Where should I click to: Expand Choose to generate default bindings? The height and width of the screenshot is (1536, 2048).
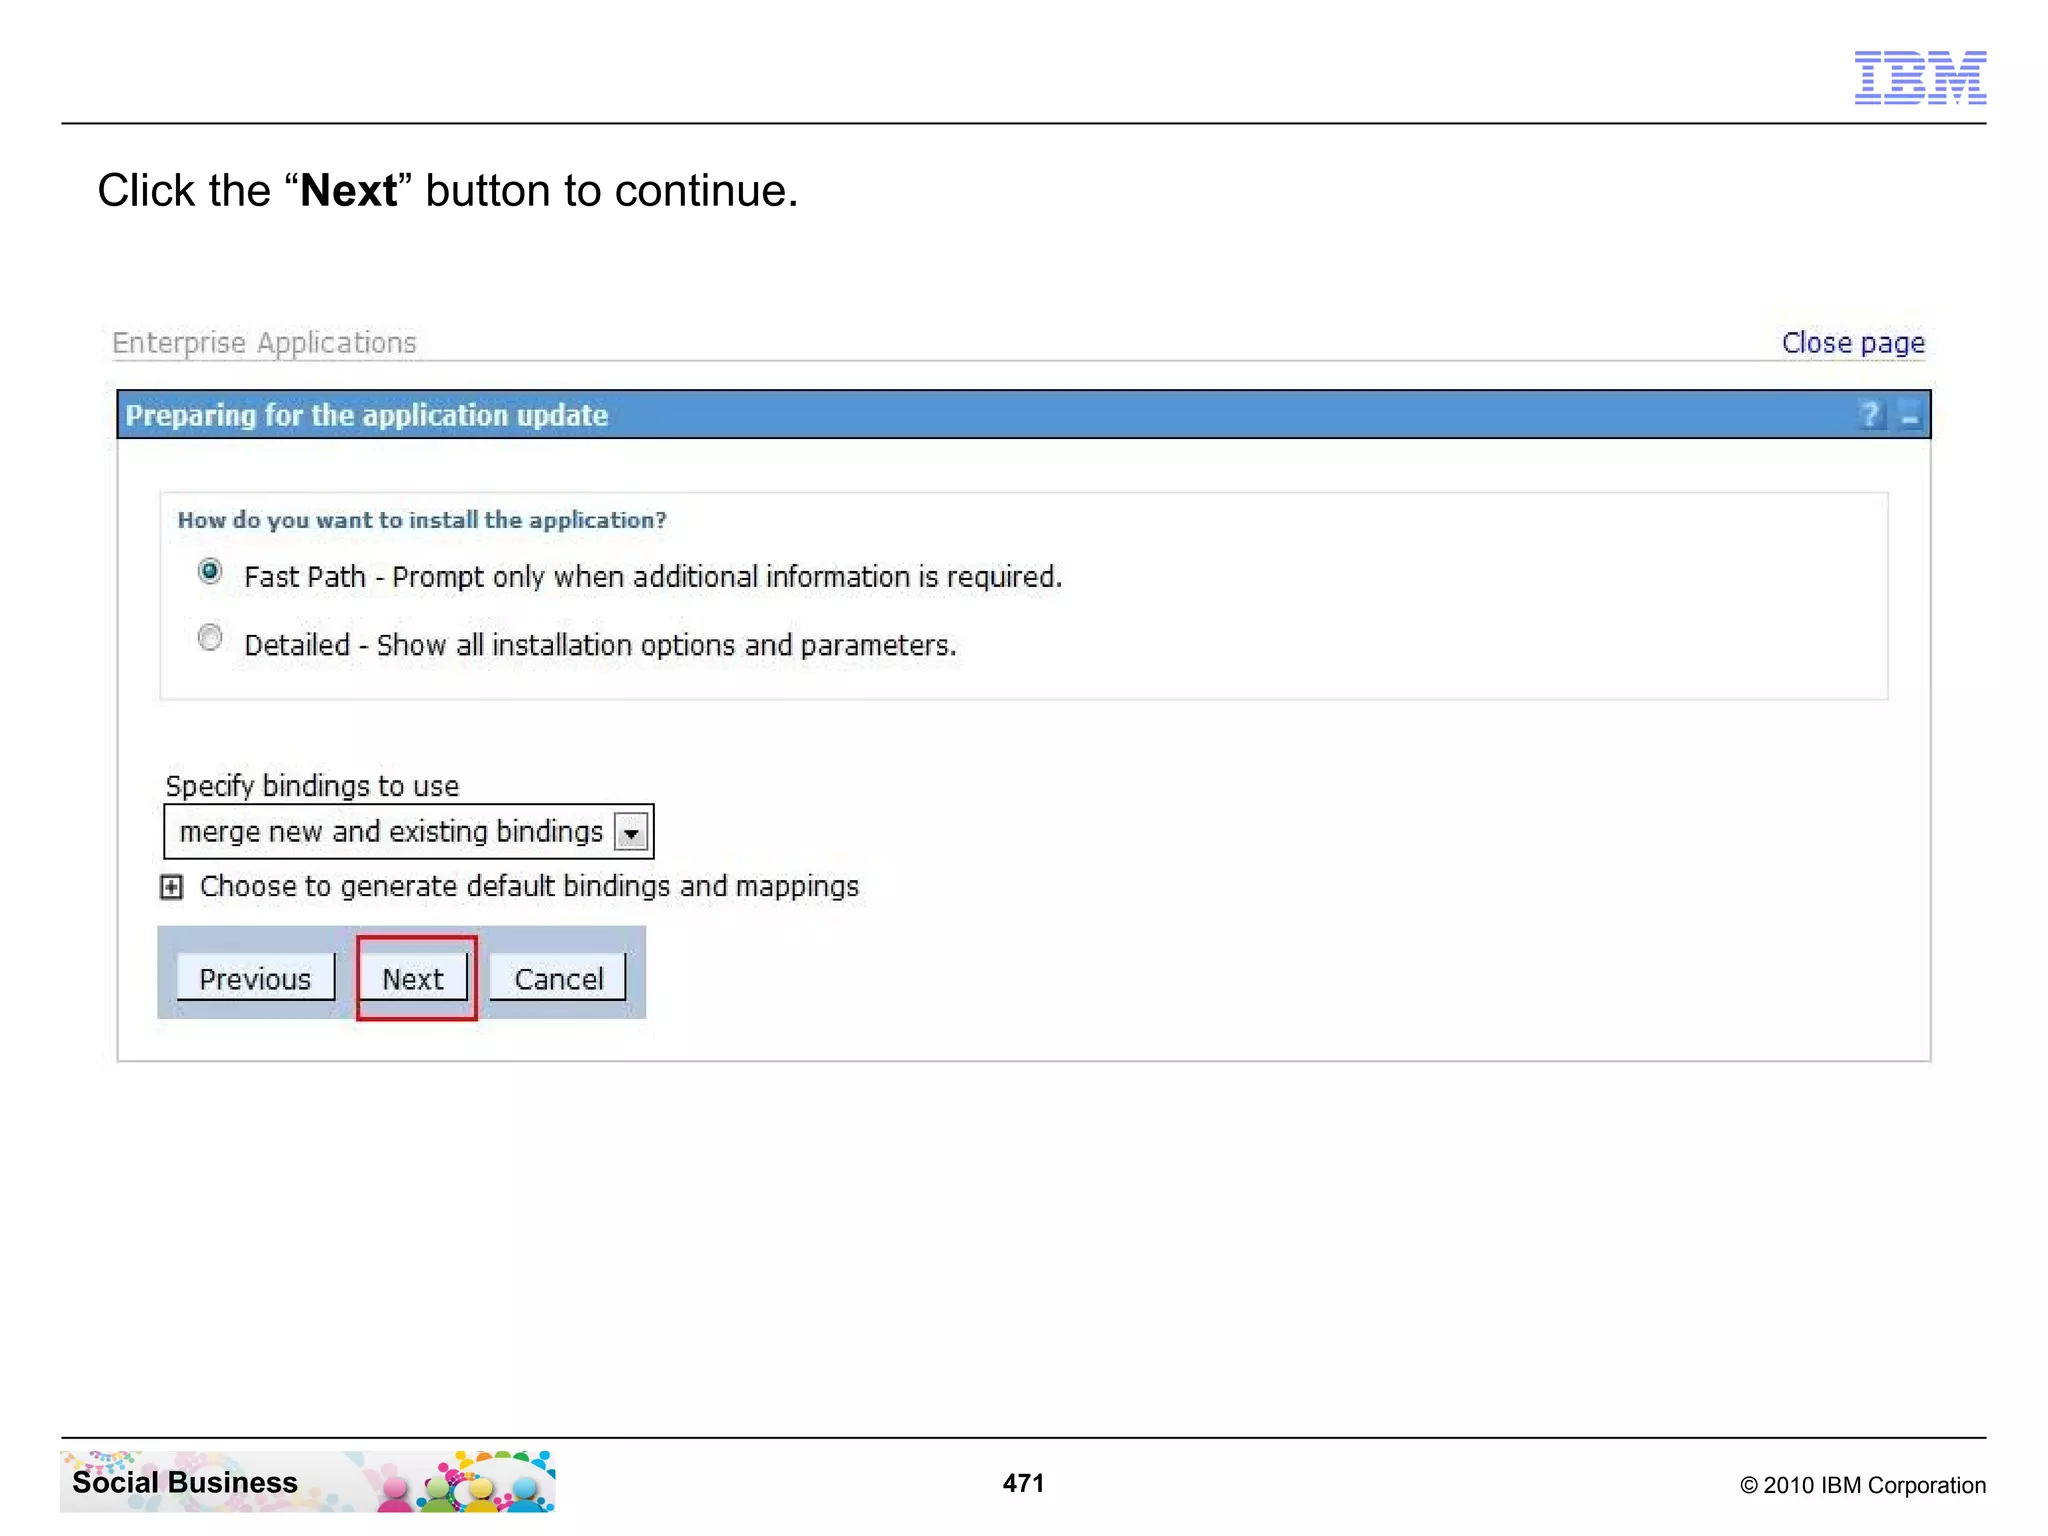coord(172,887)
